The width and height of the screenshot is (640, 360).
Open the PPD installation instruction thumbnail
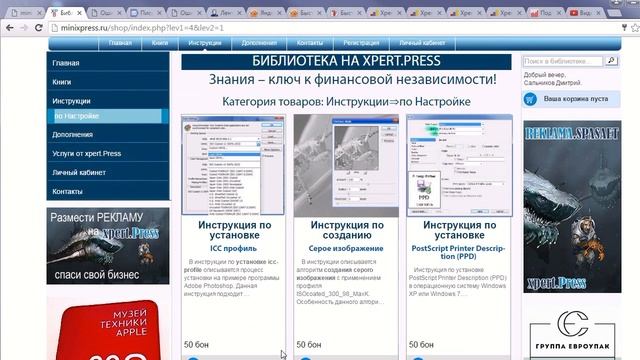(x=459, y=165)
